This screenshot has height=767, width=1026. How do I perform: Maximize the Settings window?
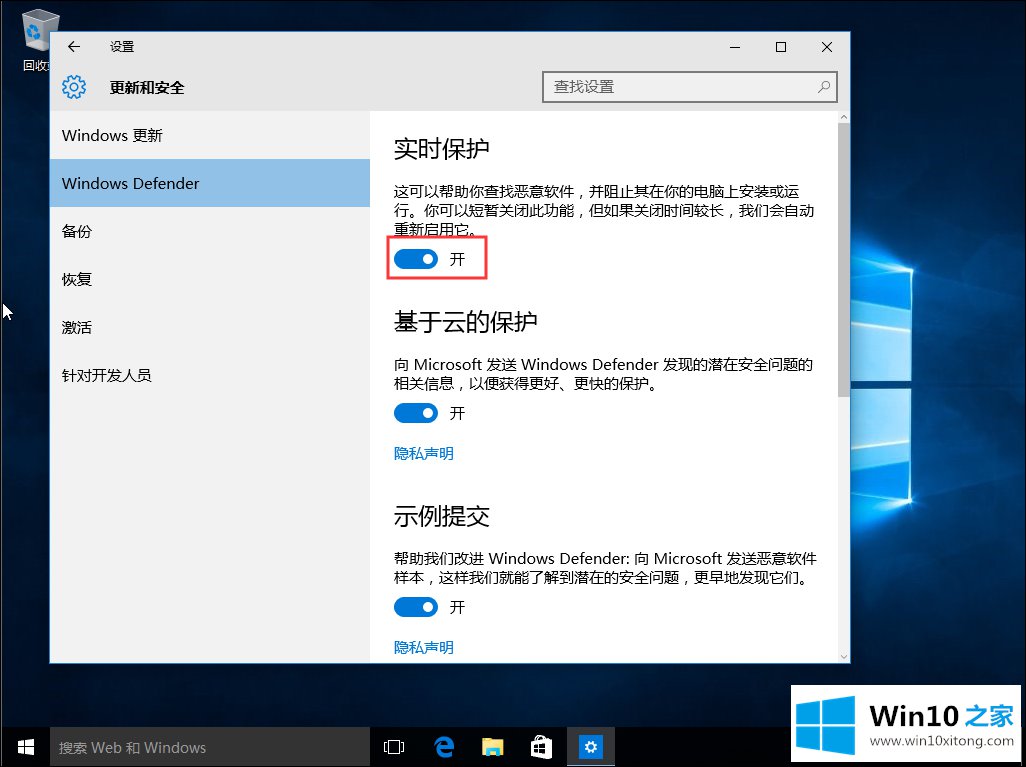coord(781,46)
